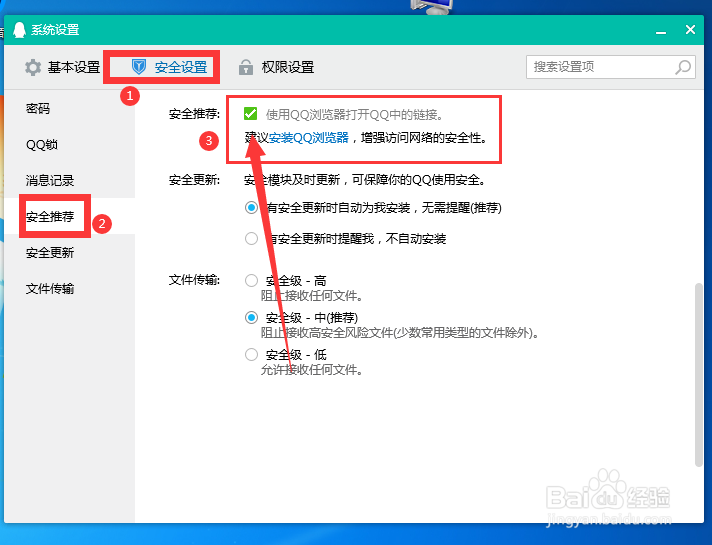Choose 有安全更新时提醒我 radio option
This screenshot has height=545, width=712.
tap(251, 238)
